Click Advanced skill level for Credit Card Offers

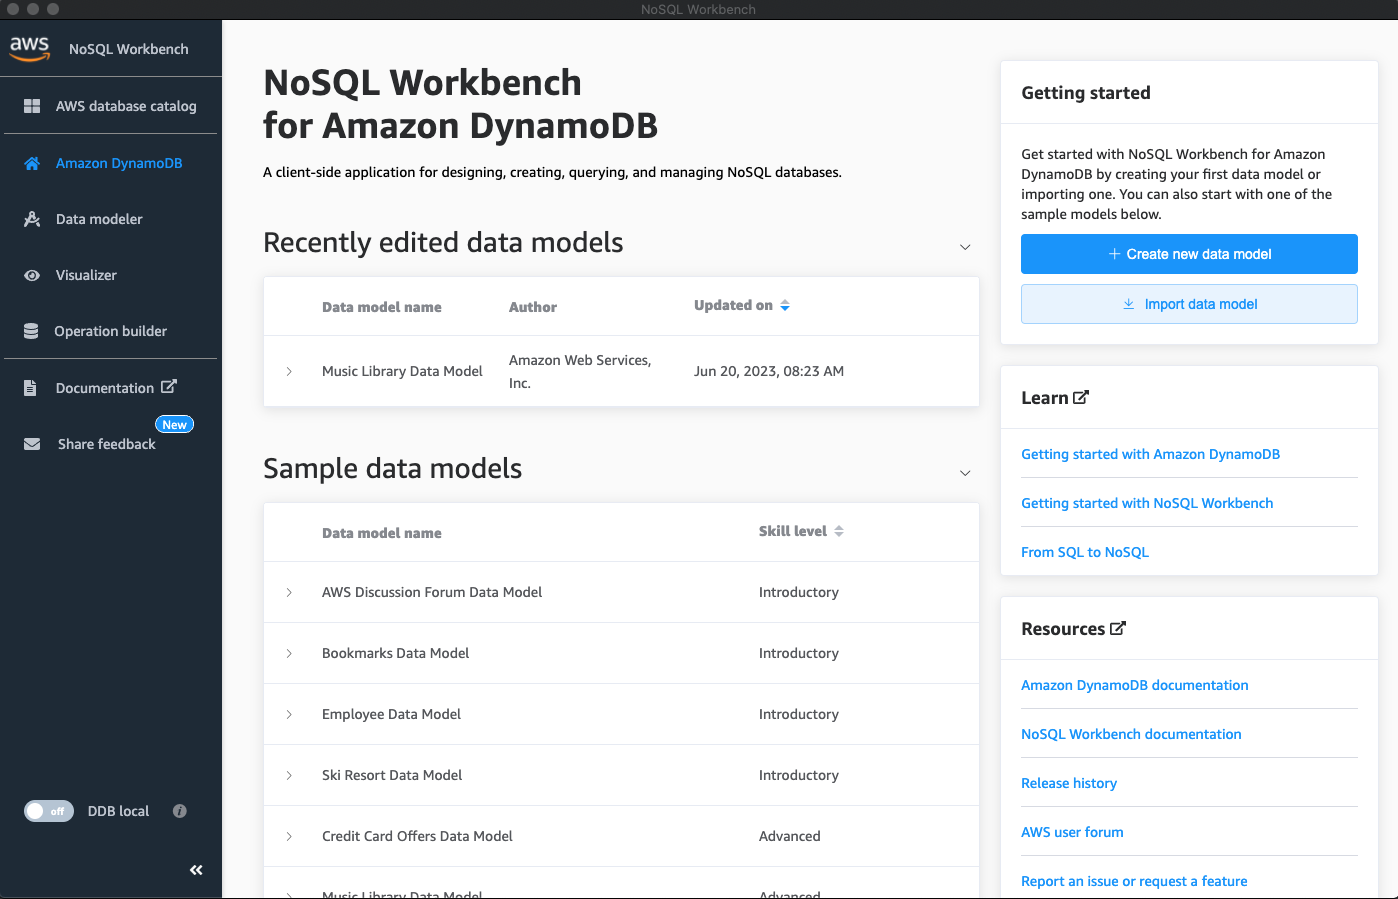tap(790, 836)
